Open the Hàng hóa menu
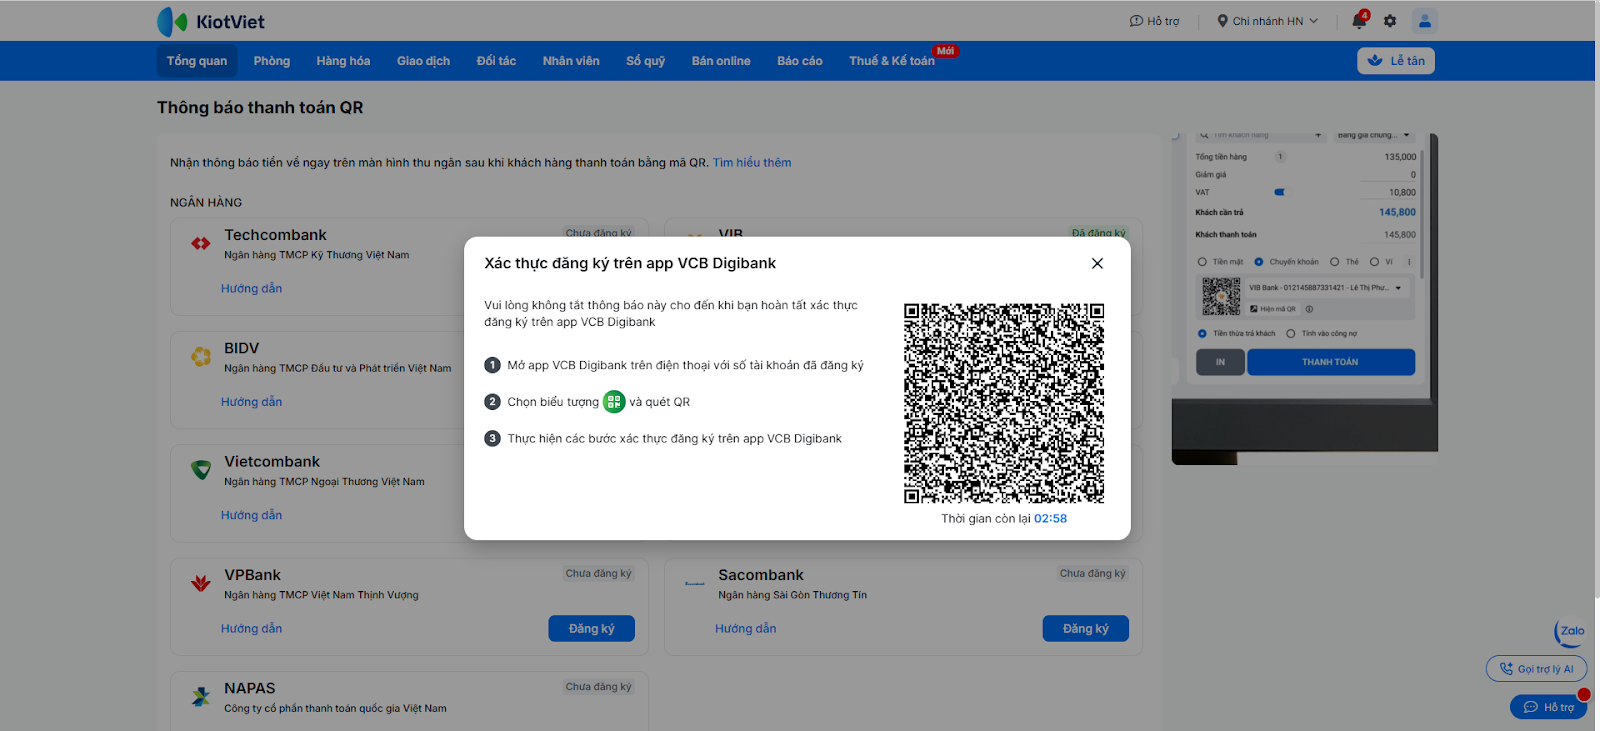Screen dimensions: 1600x731 click(343, 61)
